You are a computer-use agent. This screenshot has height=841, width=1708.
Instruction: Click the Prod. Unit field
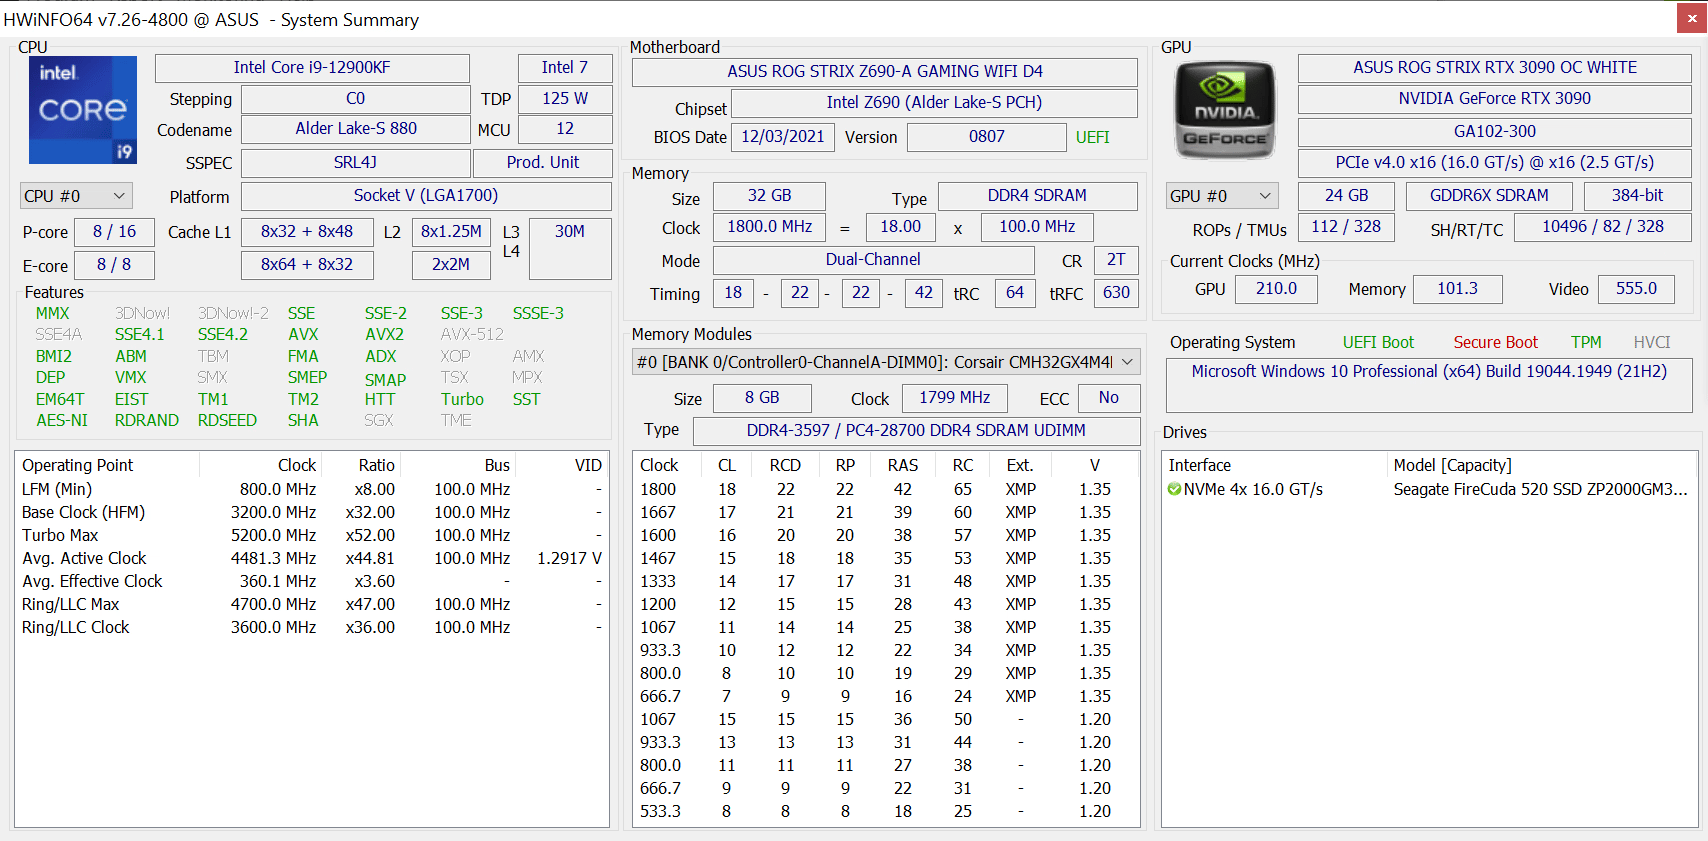coord(542,163)
